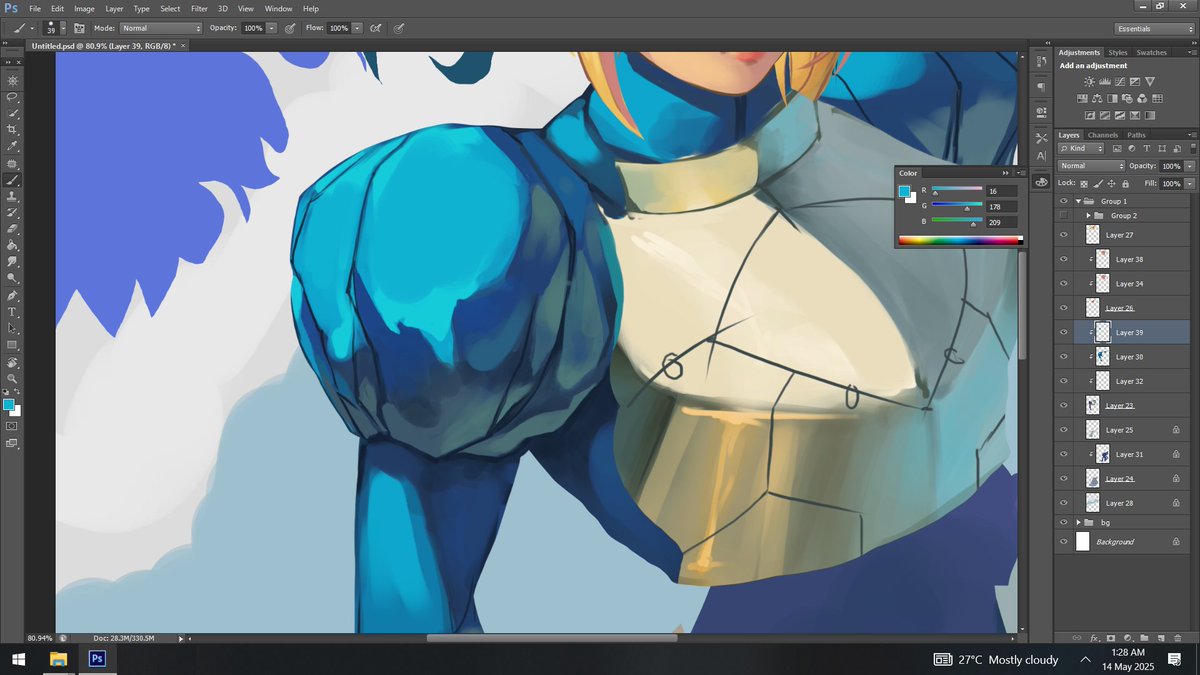Screen dimensions: 1200x675
Task: Open the Filter menu
Action: click(x=199, y=8)
